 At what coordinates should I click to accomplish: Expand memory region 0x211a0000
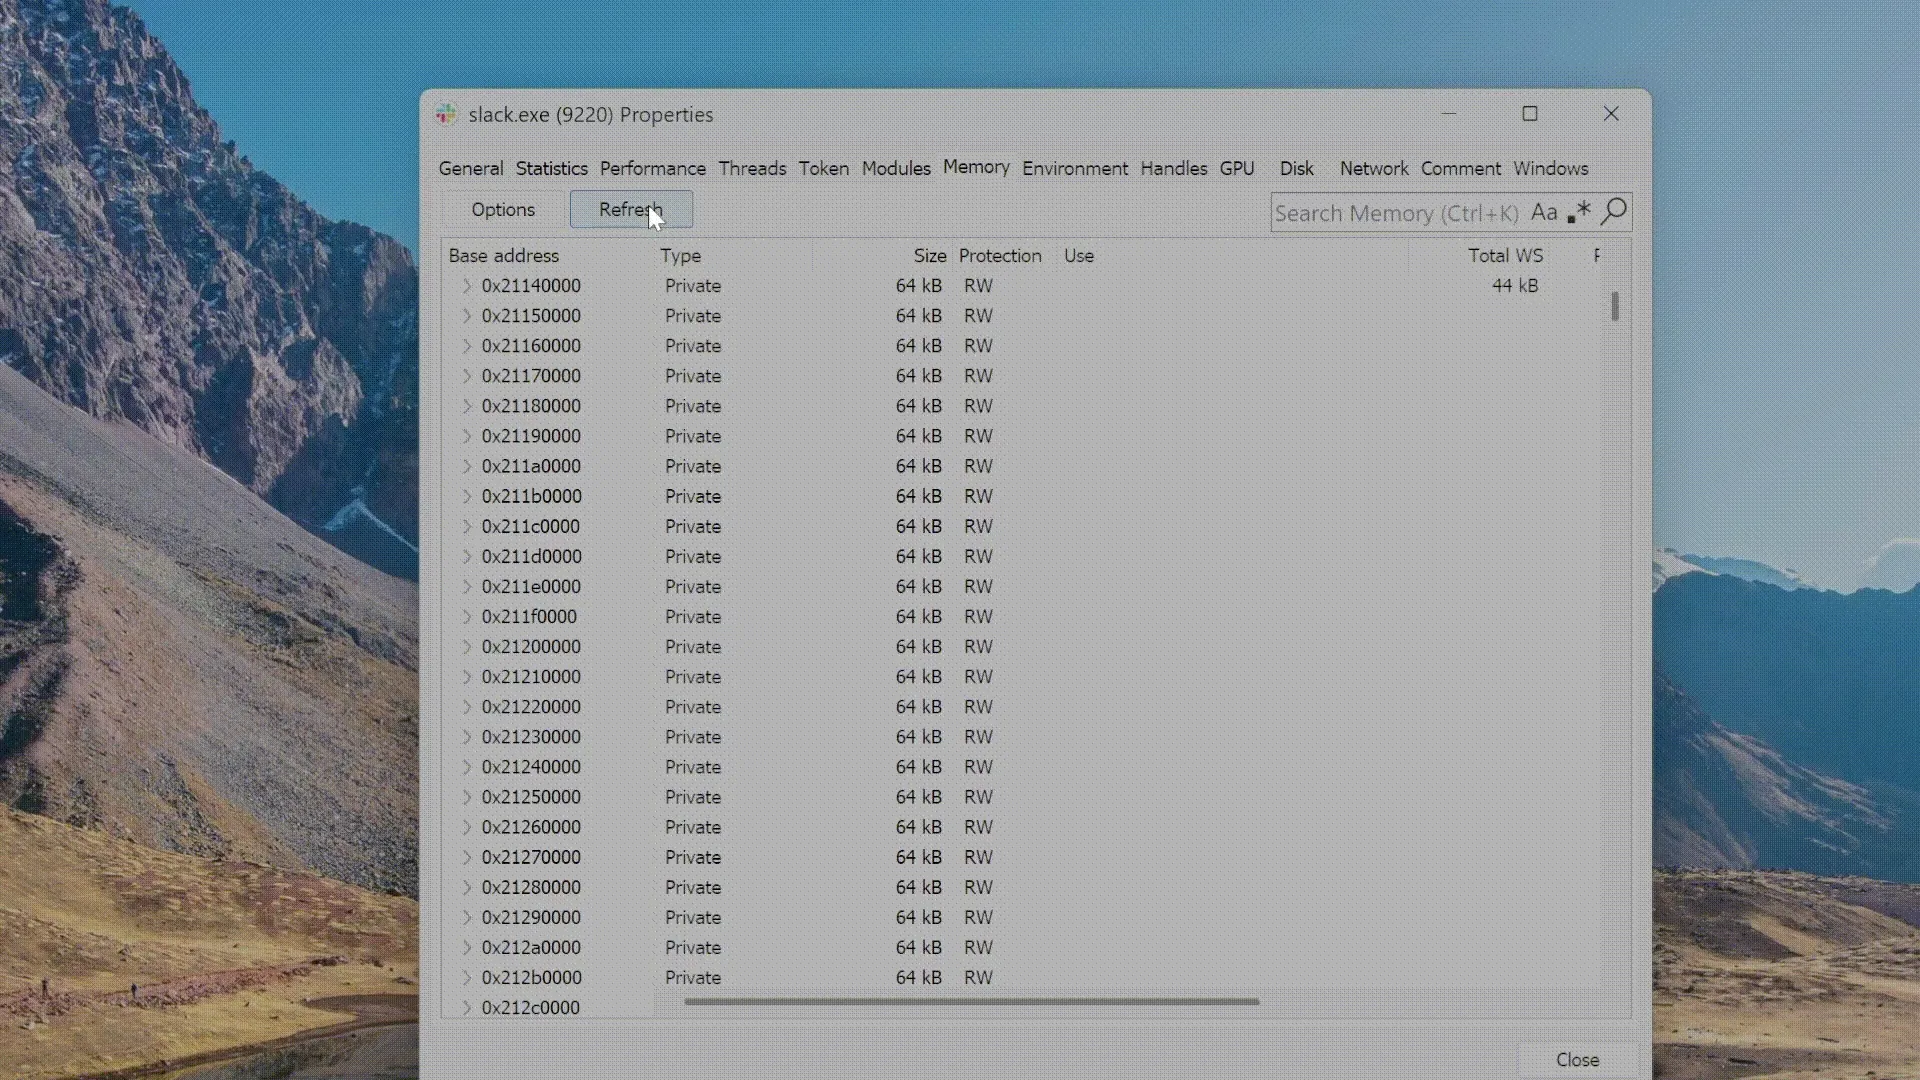click(466, 466)
